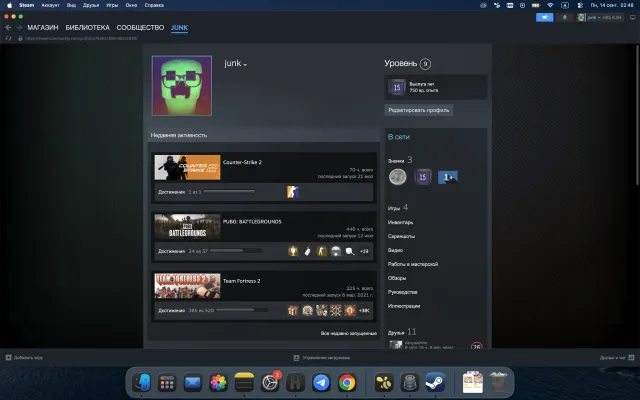Open the Скриншоты link
The width and height of the screenshot is (640, 400).
[401, 236]
